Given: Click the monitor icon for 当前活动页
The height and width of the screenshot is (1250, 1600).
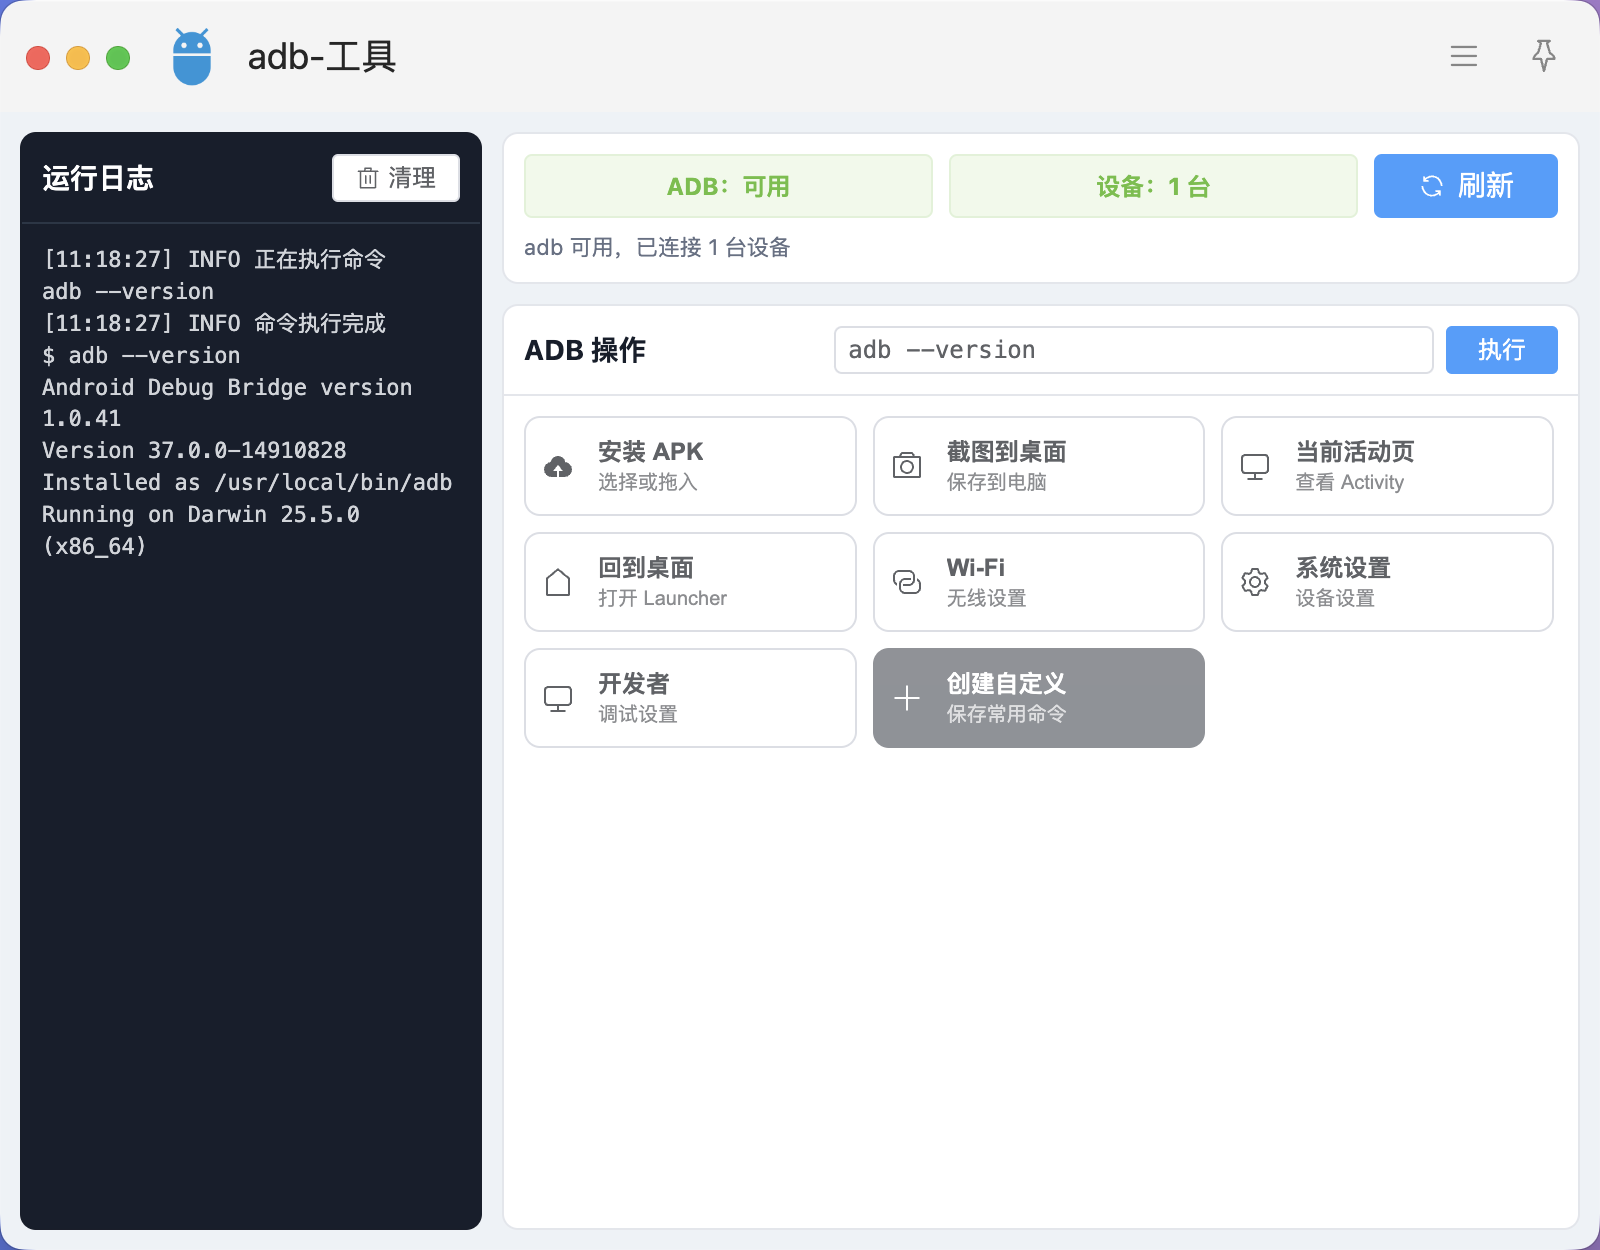Looking at the screenshot, I should coord(1255,466).
